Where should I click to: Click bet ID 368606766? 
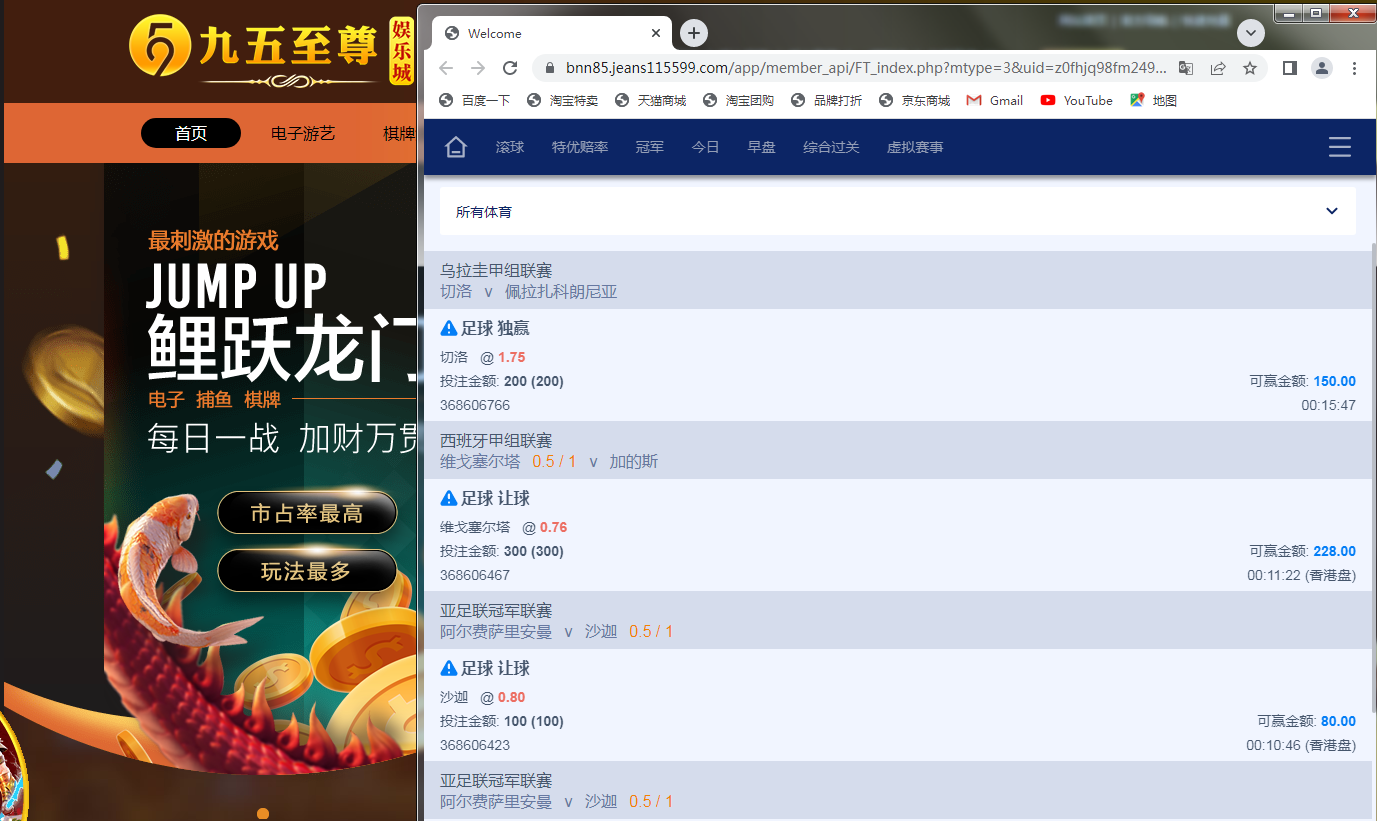475,405
